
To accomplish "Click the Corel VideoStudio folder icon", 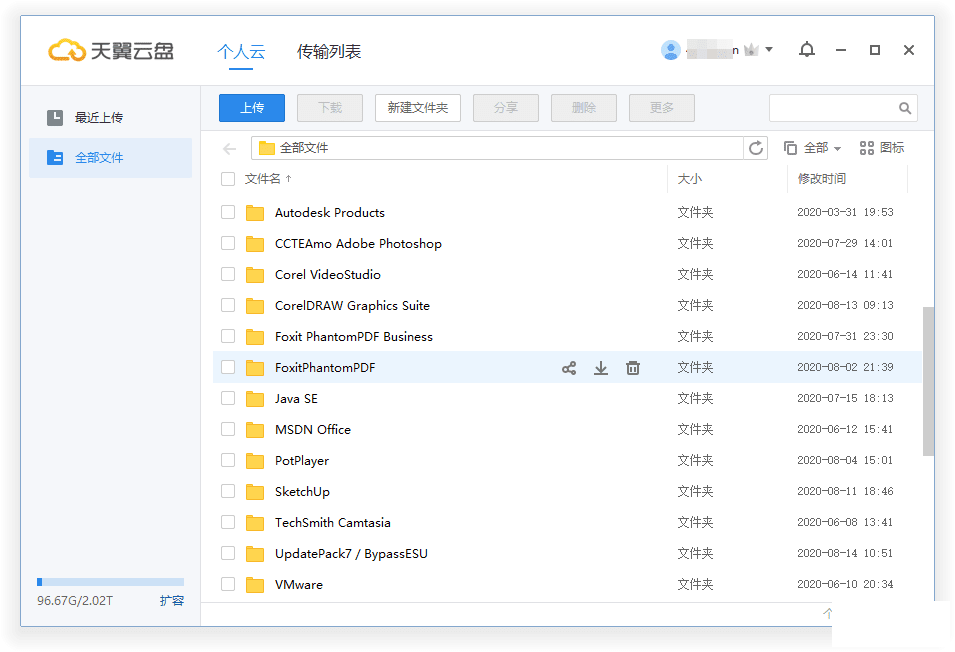I will [255, 275].
